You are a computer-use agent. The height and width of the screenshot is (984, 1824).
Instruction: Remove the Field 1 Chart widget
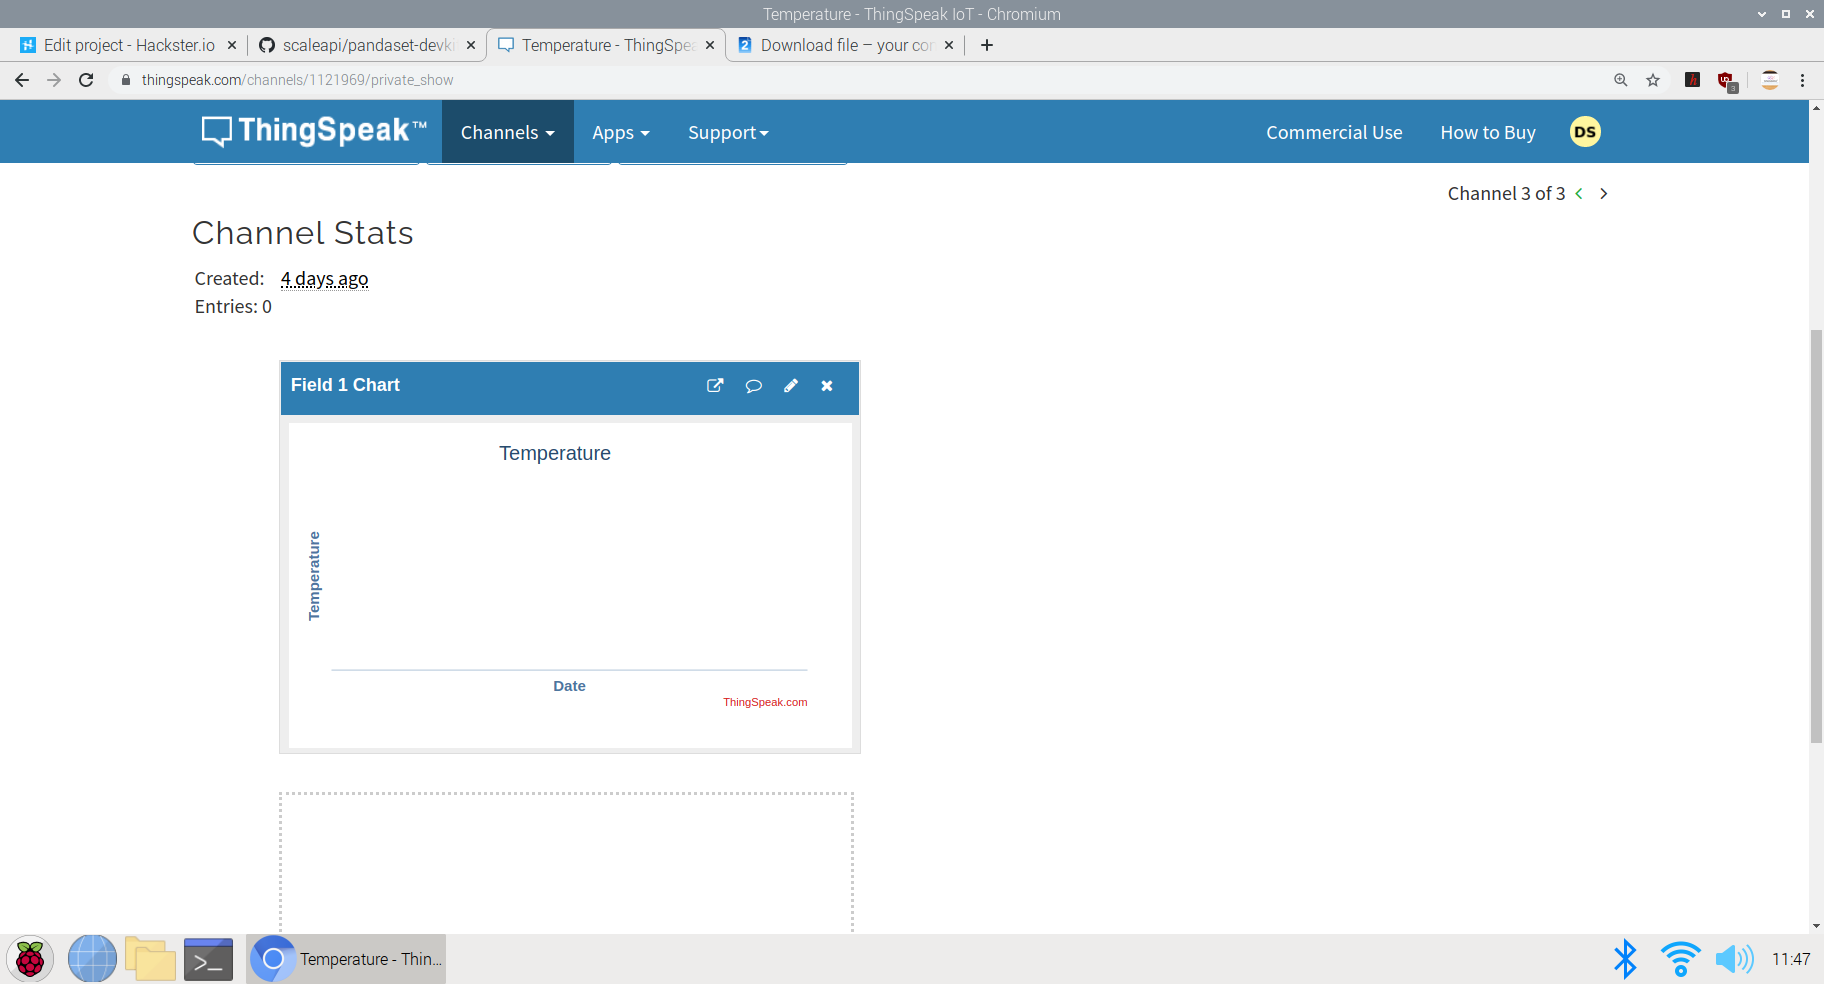(x=827, y=386)
